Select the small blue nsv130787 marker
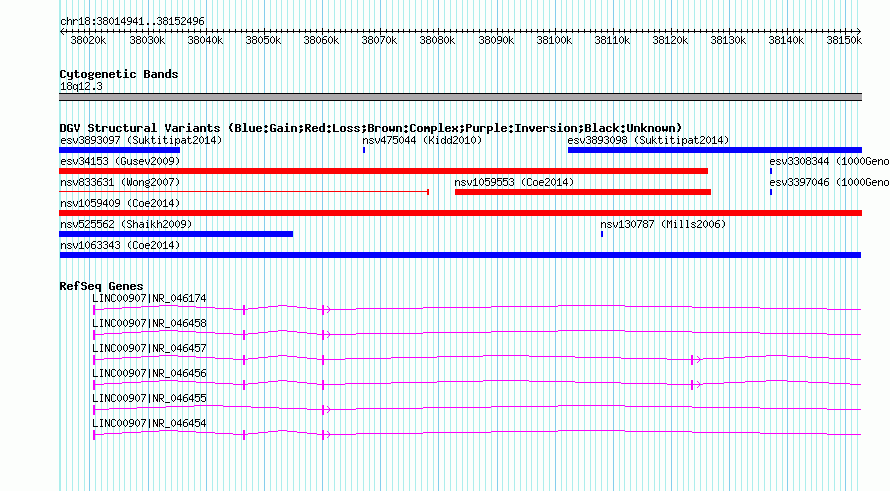Viewport: 890px width, 491px height. 602,234
